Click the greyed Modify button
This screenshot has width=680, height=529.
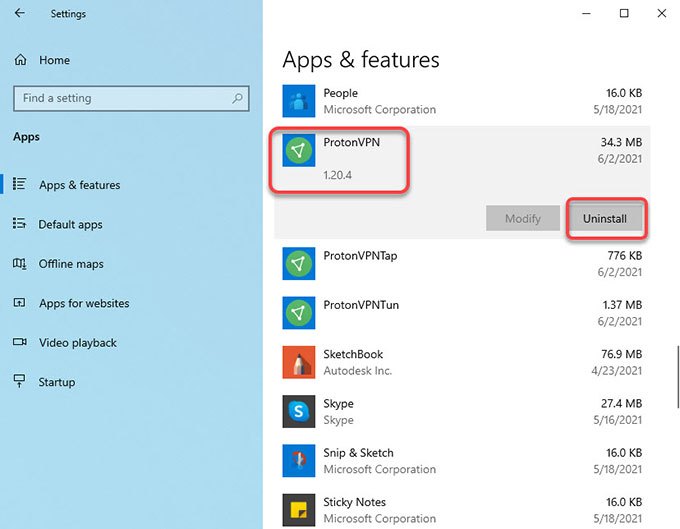click(x=523, y=219)
